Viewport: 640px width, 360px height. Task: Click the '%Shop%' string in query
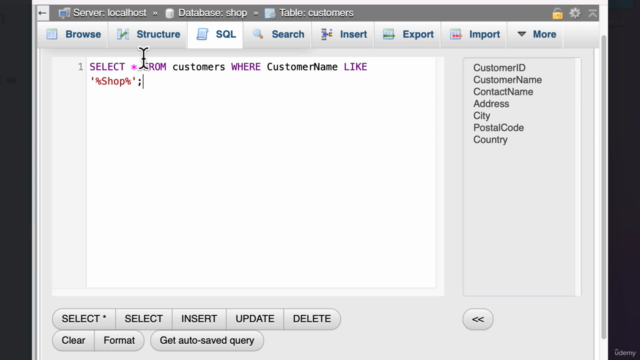coord(113,81)
